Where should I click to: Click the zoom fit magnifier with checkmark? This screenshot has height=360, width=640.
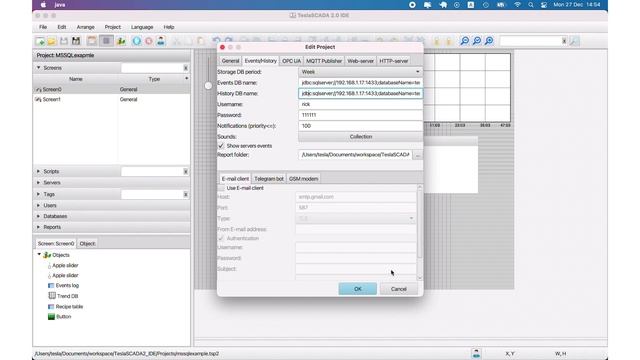tap(477, 41)
